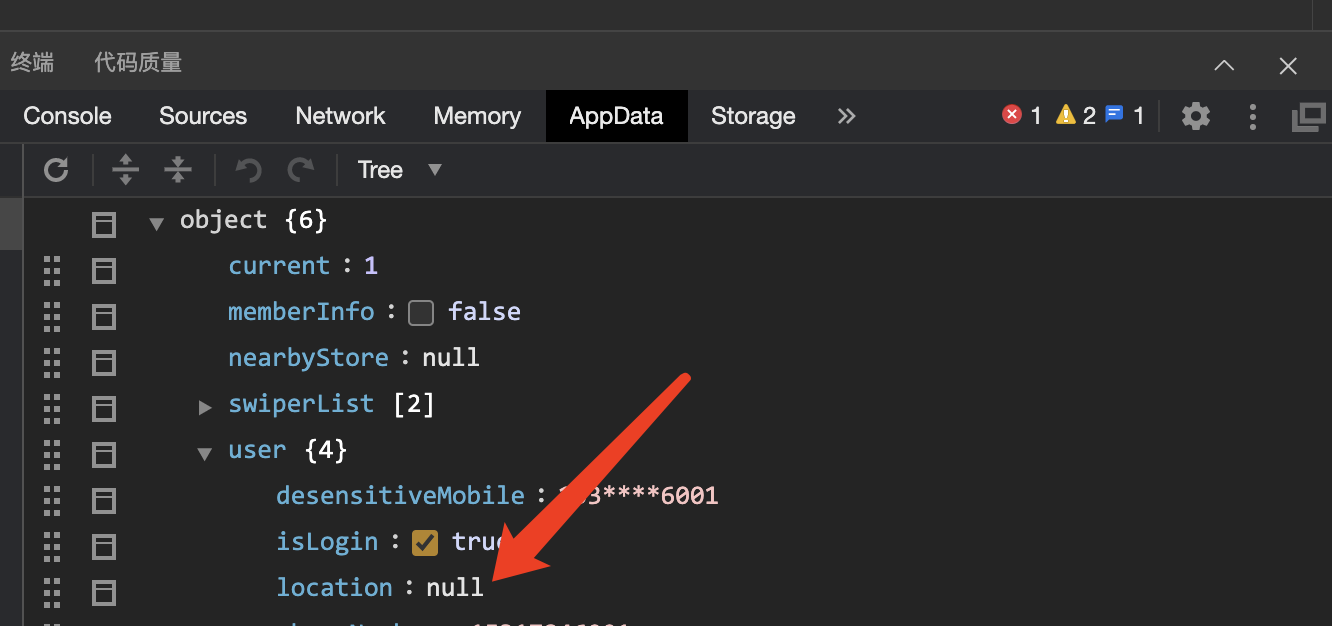
Task: Switch to the Network tab
Action: coord(340,116)
